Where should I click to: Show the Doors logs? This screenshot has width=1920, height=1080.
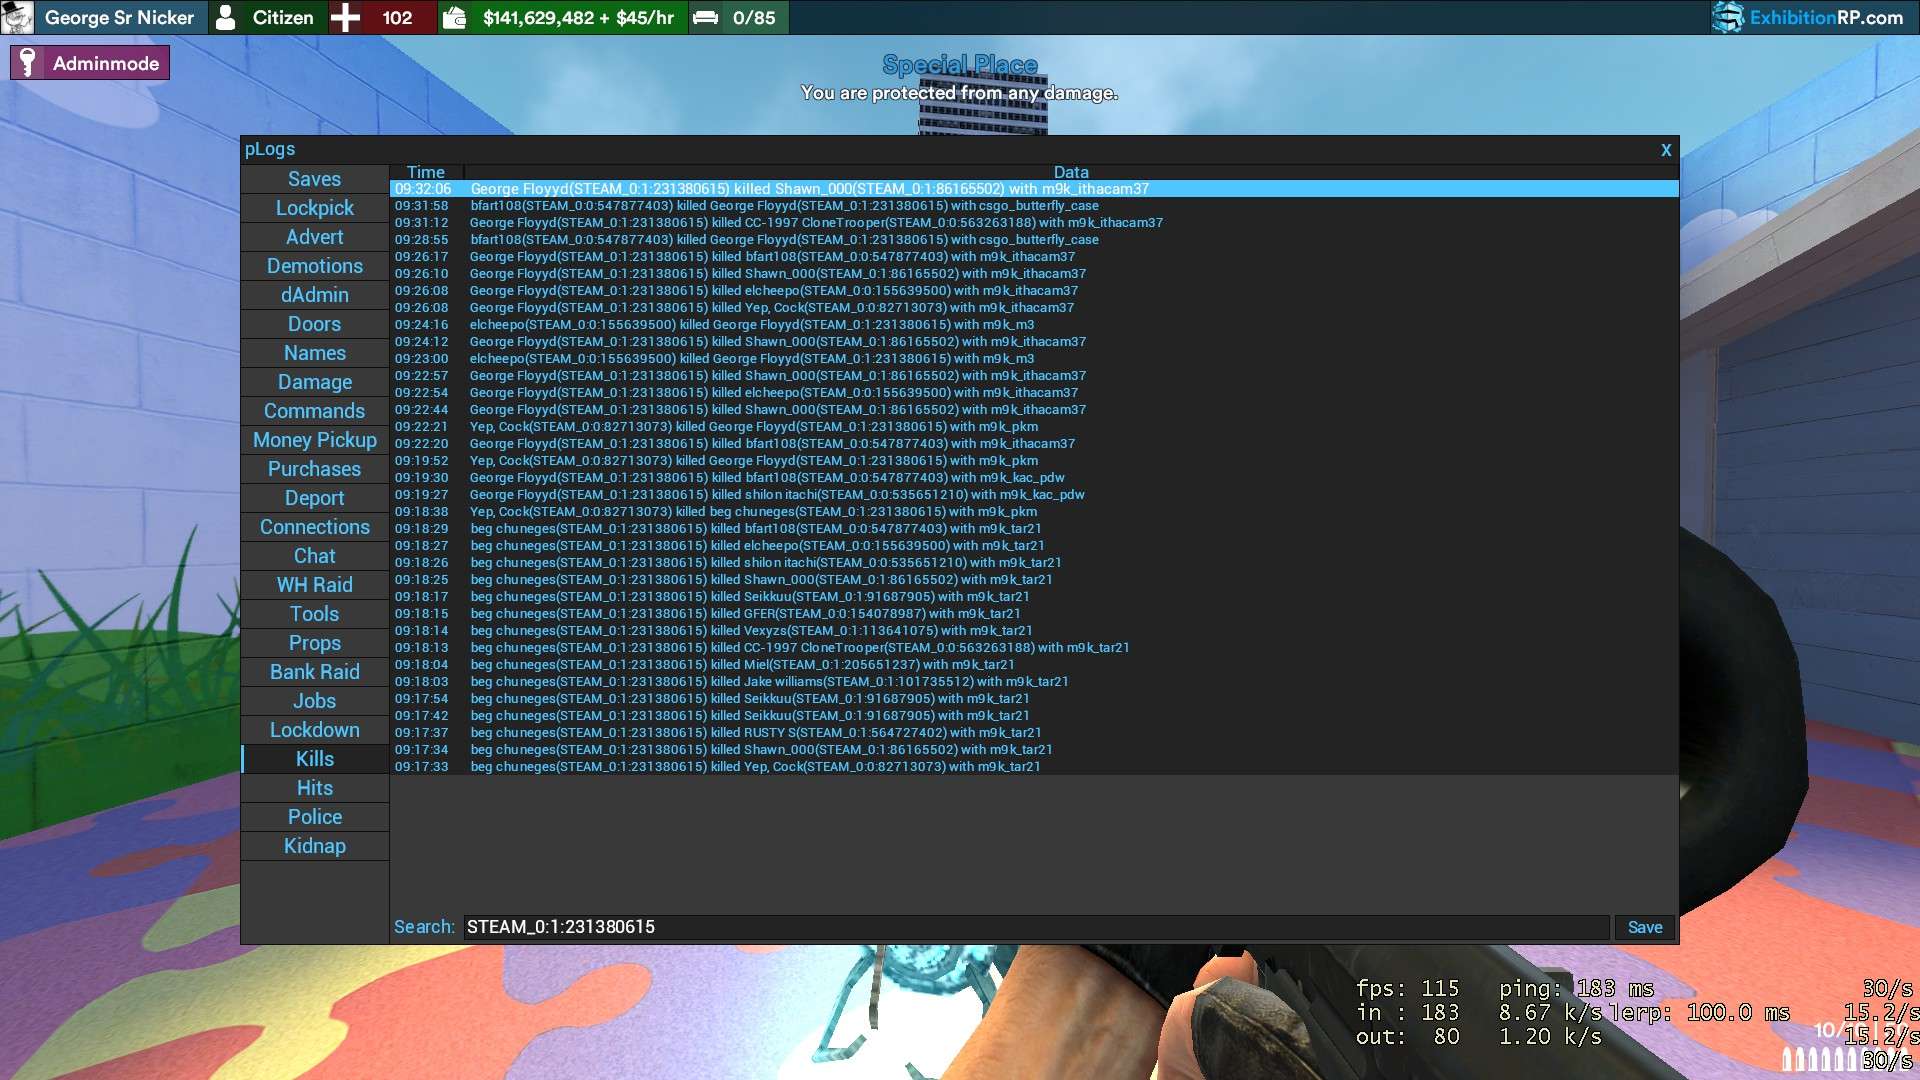pyautogui.click(x=315, y=324)
